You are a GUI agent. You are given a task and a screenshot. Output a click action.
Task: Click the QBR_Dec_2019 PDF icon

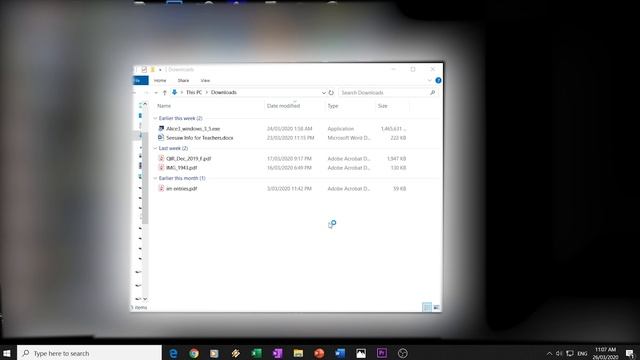coord(161,158)
